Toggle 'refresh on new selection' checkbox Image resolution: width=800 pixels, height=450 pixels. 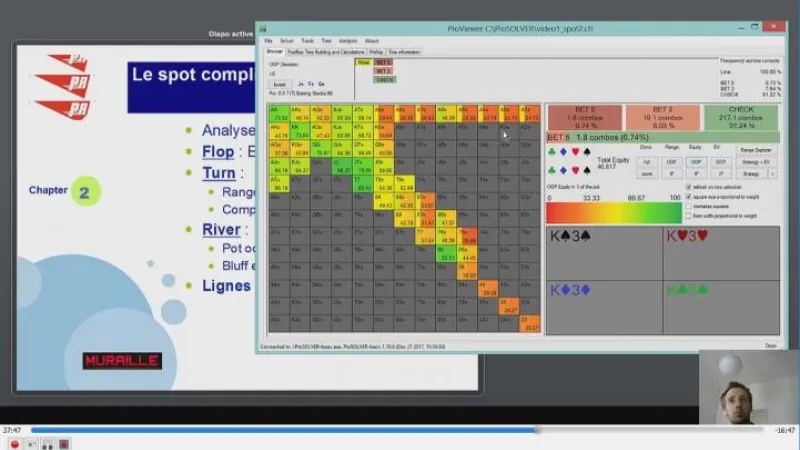(689, 186)
